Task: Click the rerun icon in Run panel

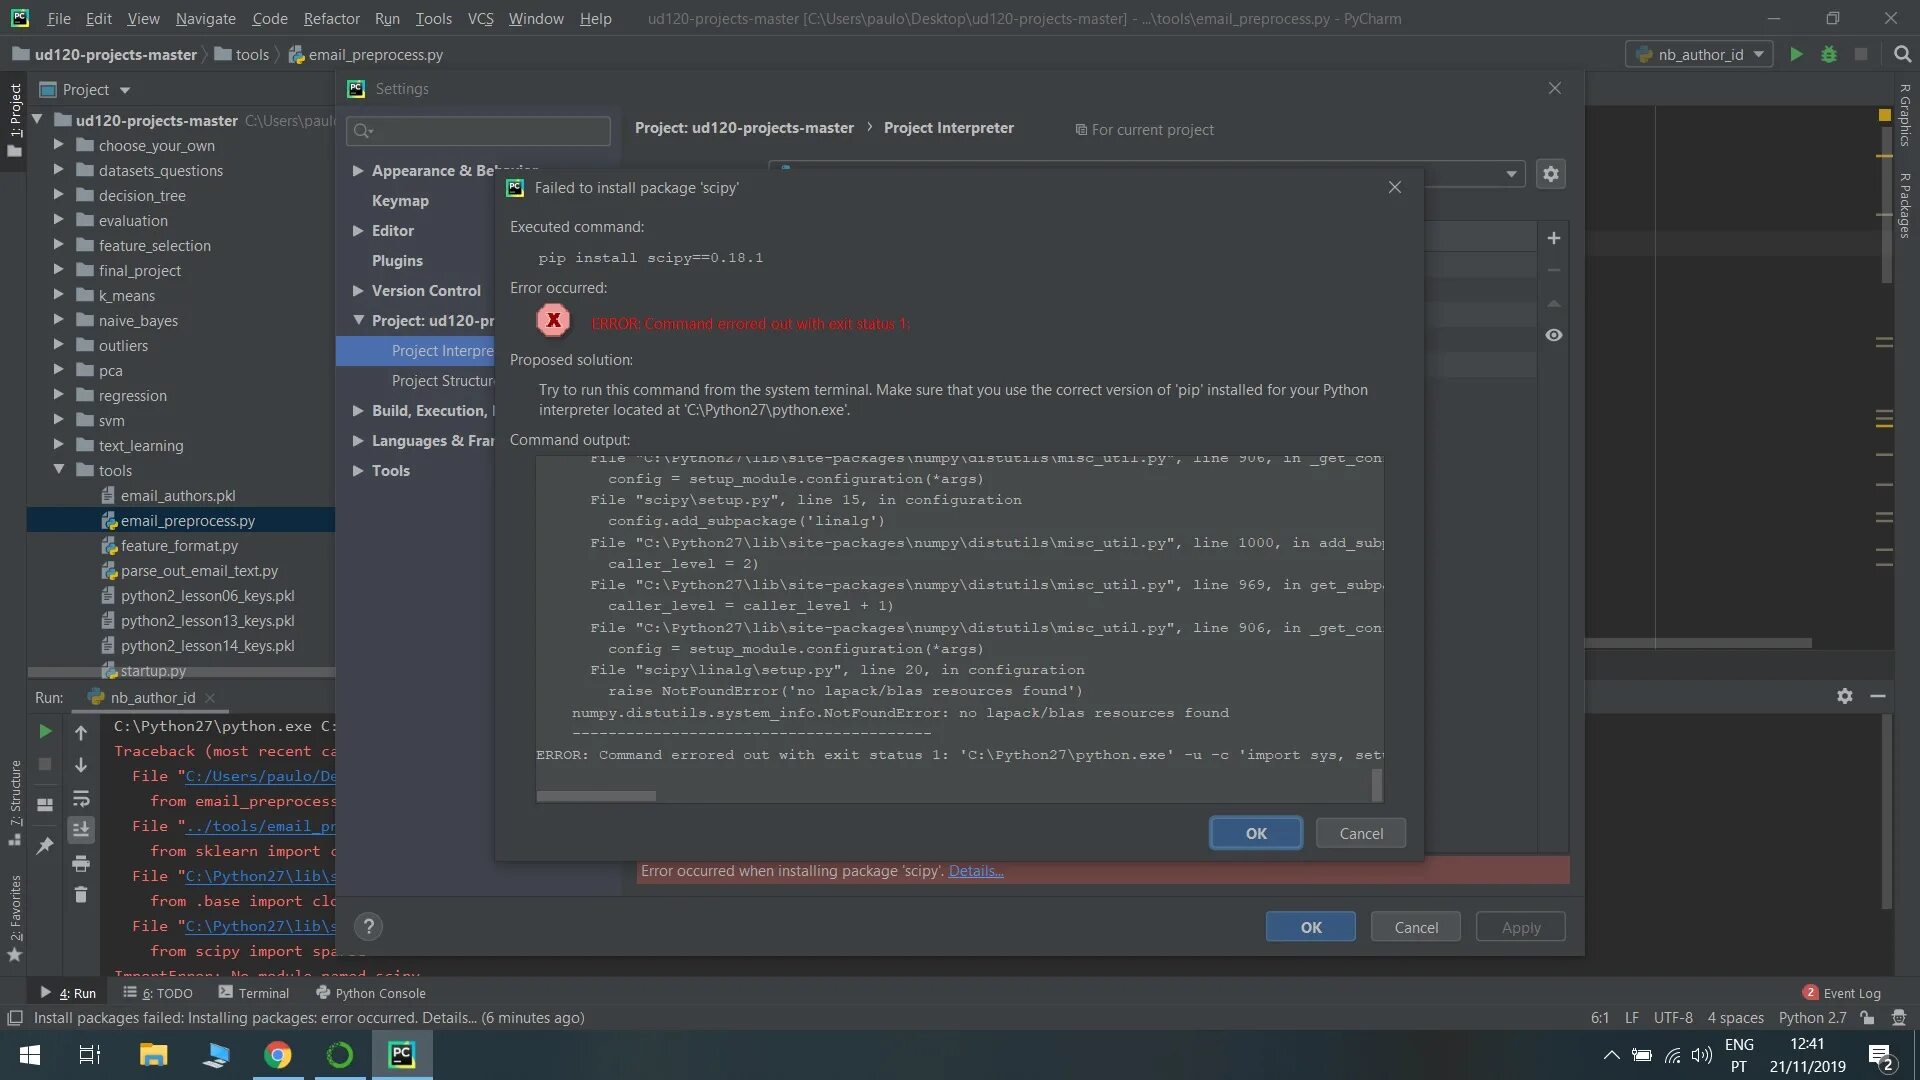Action: point(45,732)
